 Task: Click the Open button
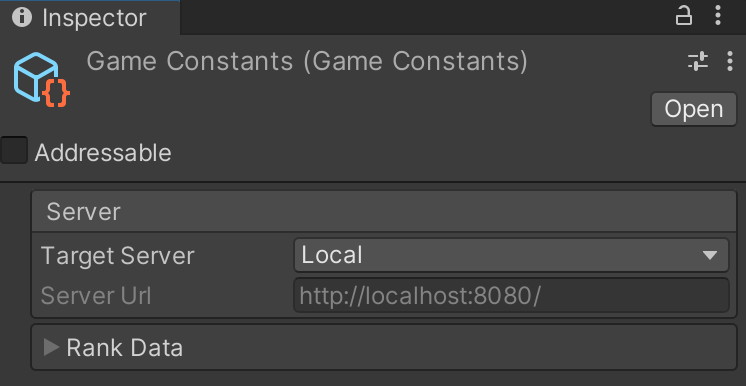pyautogui.click(x=694, y=109)
